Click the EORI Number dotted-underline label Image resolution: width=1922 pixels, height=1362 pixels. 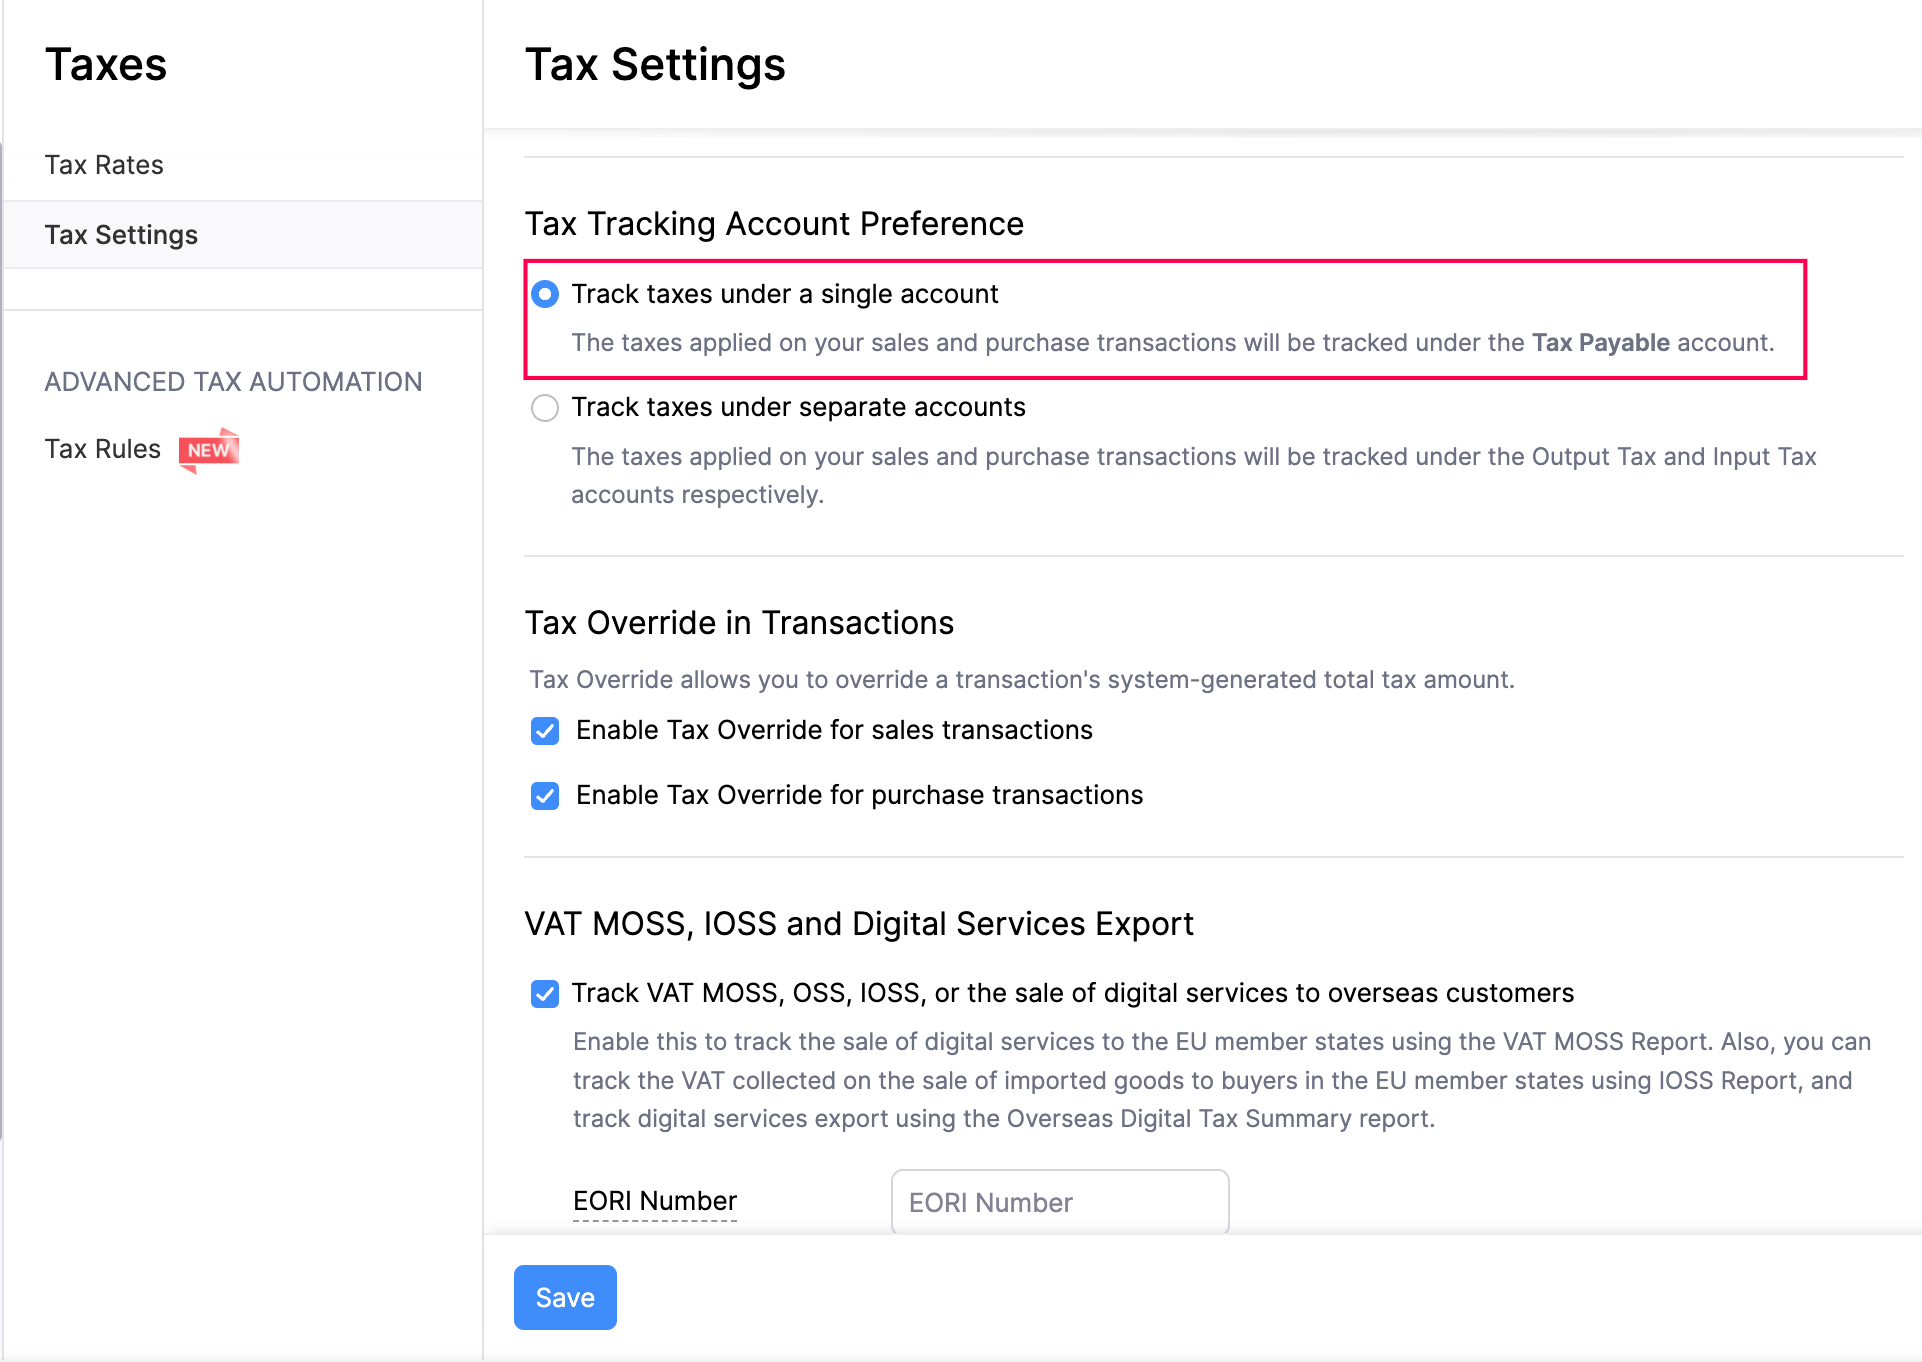tap(654, 1201)
